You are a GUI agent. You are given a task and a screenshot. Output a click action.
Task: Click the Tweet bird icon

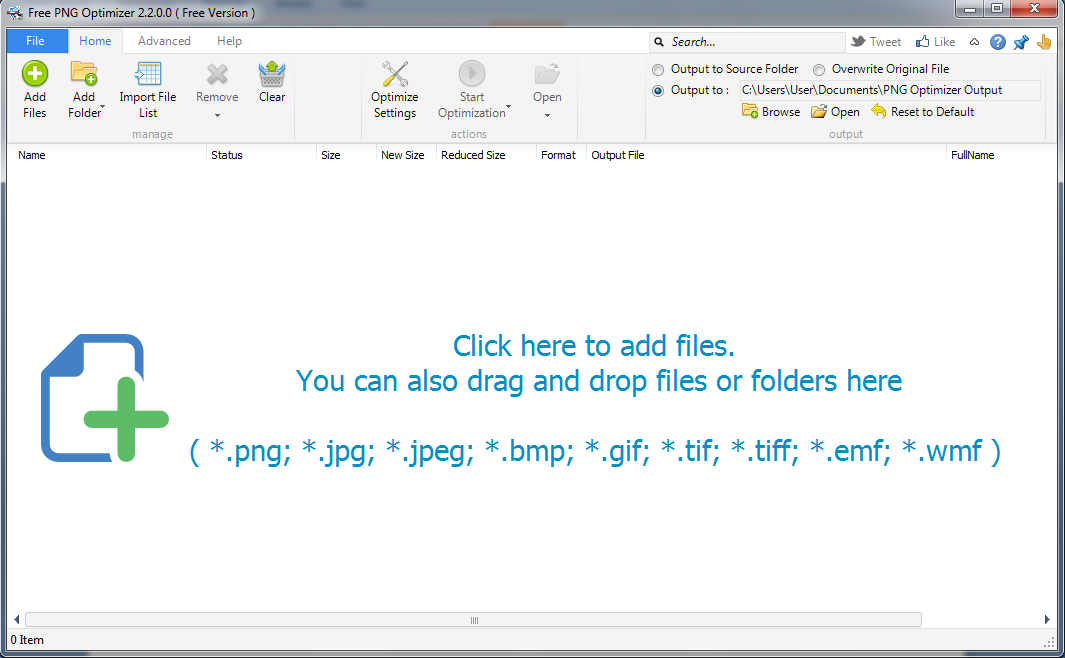[x=858, y=42]
